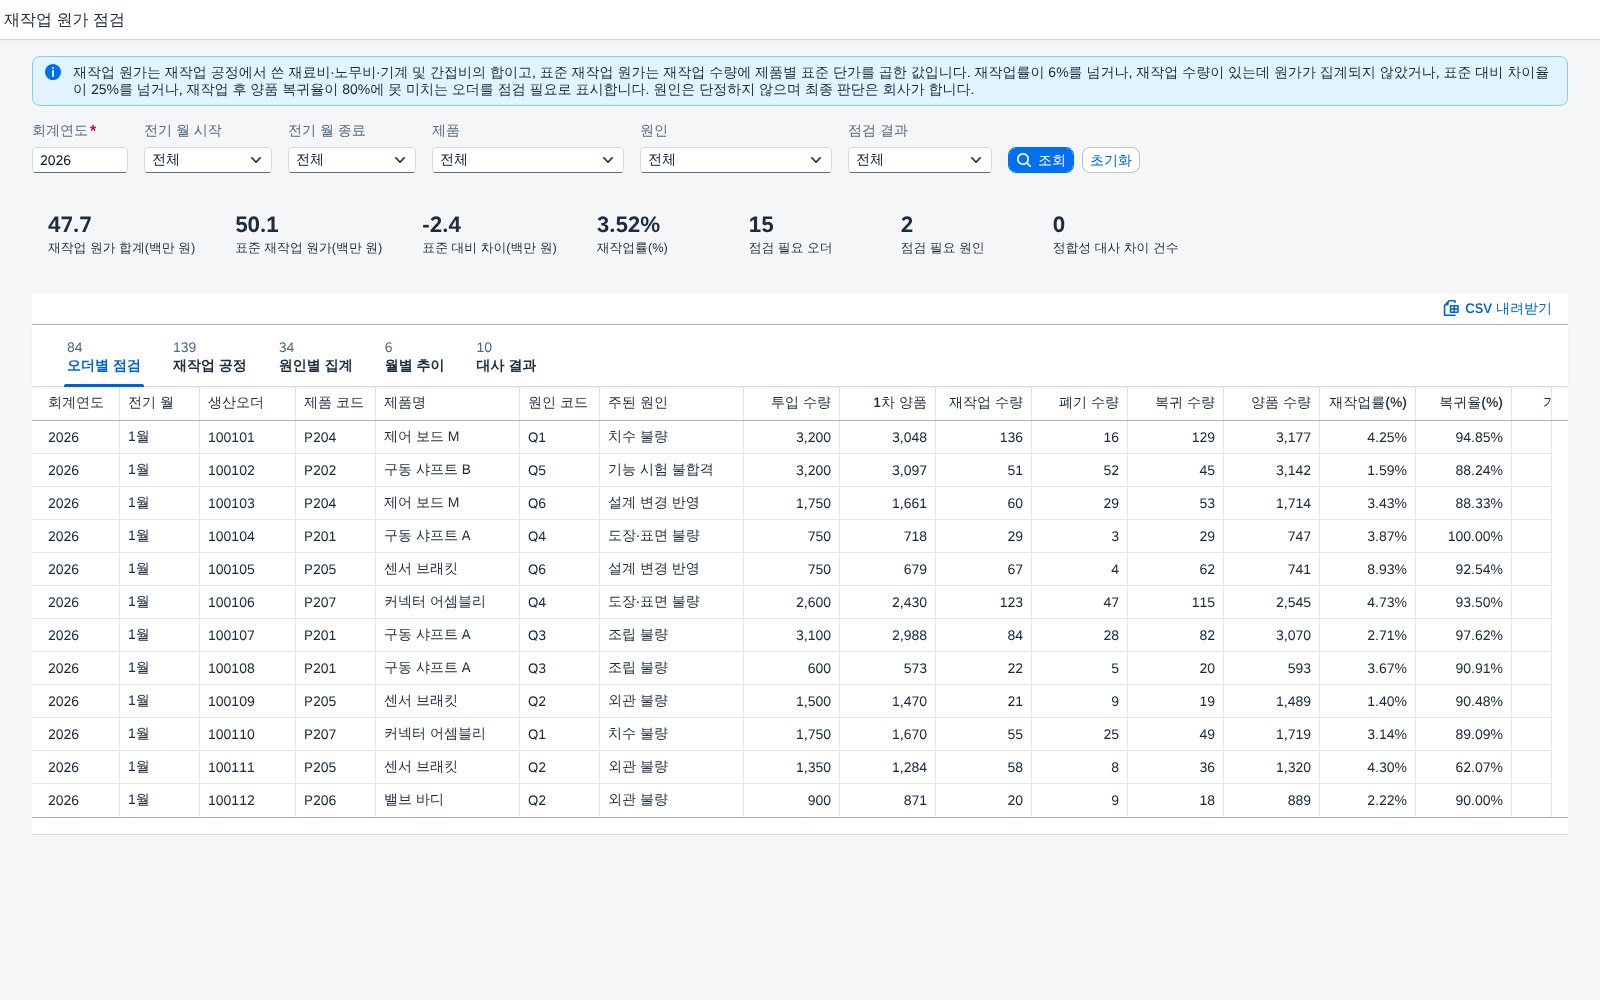
Task: Click the blue info icon in the notice banner
Action: point(53,72)
